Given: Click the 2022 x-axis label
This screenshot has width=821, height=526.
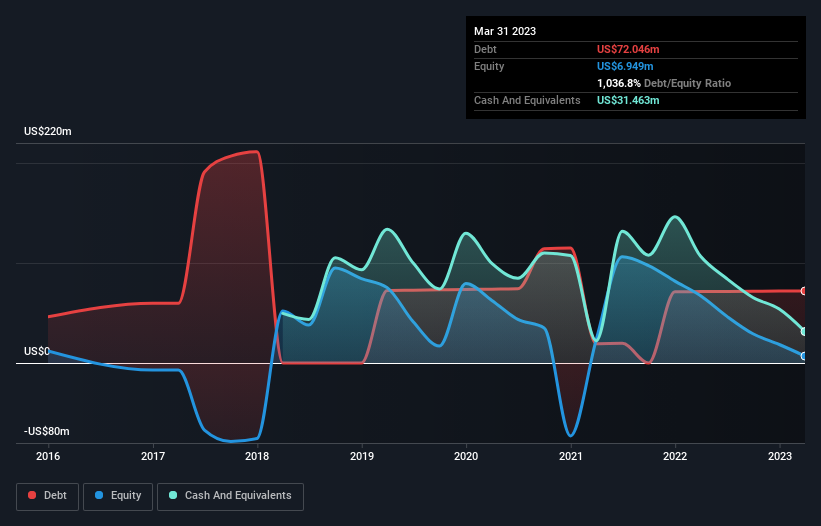Looking at the screenshot, I should pos(675,456).
